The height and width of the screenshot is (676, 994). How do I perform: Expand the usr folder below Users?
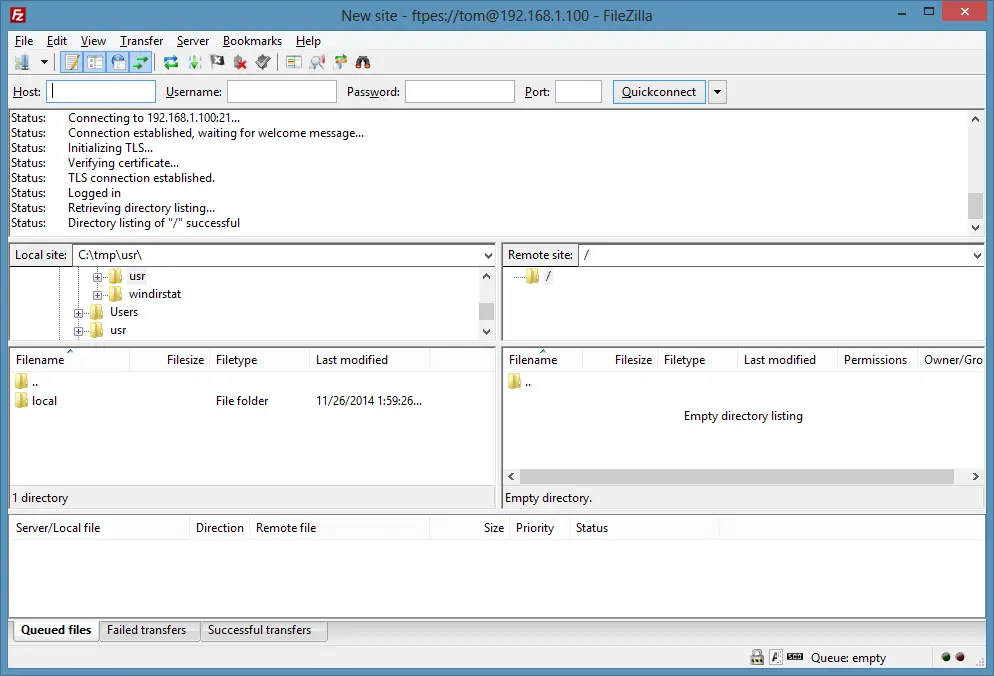pyautogui.click(x=78, y=331)
